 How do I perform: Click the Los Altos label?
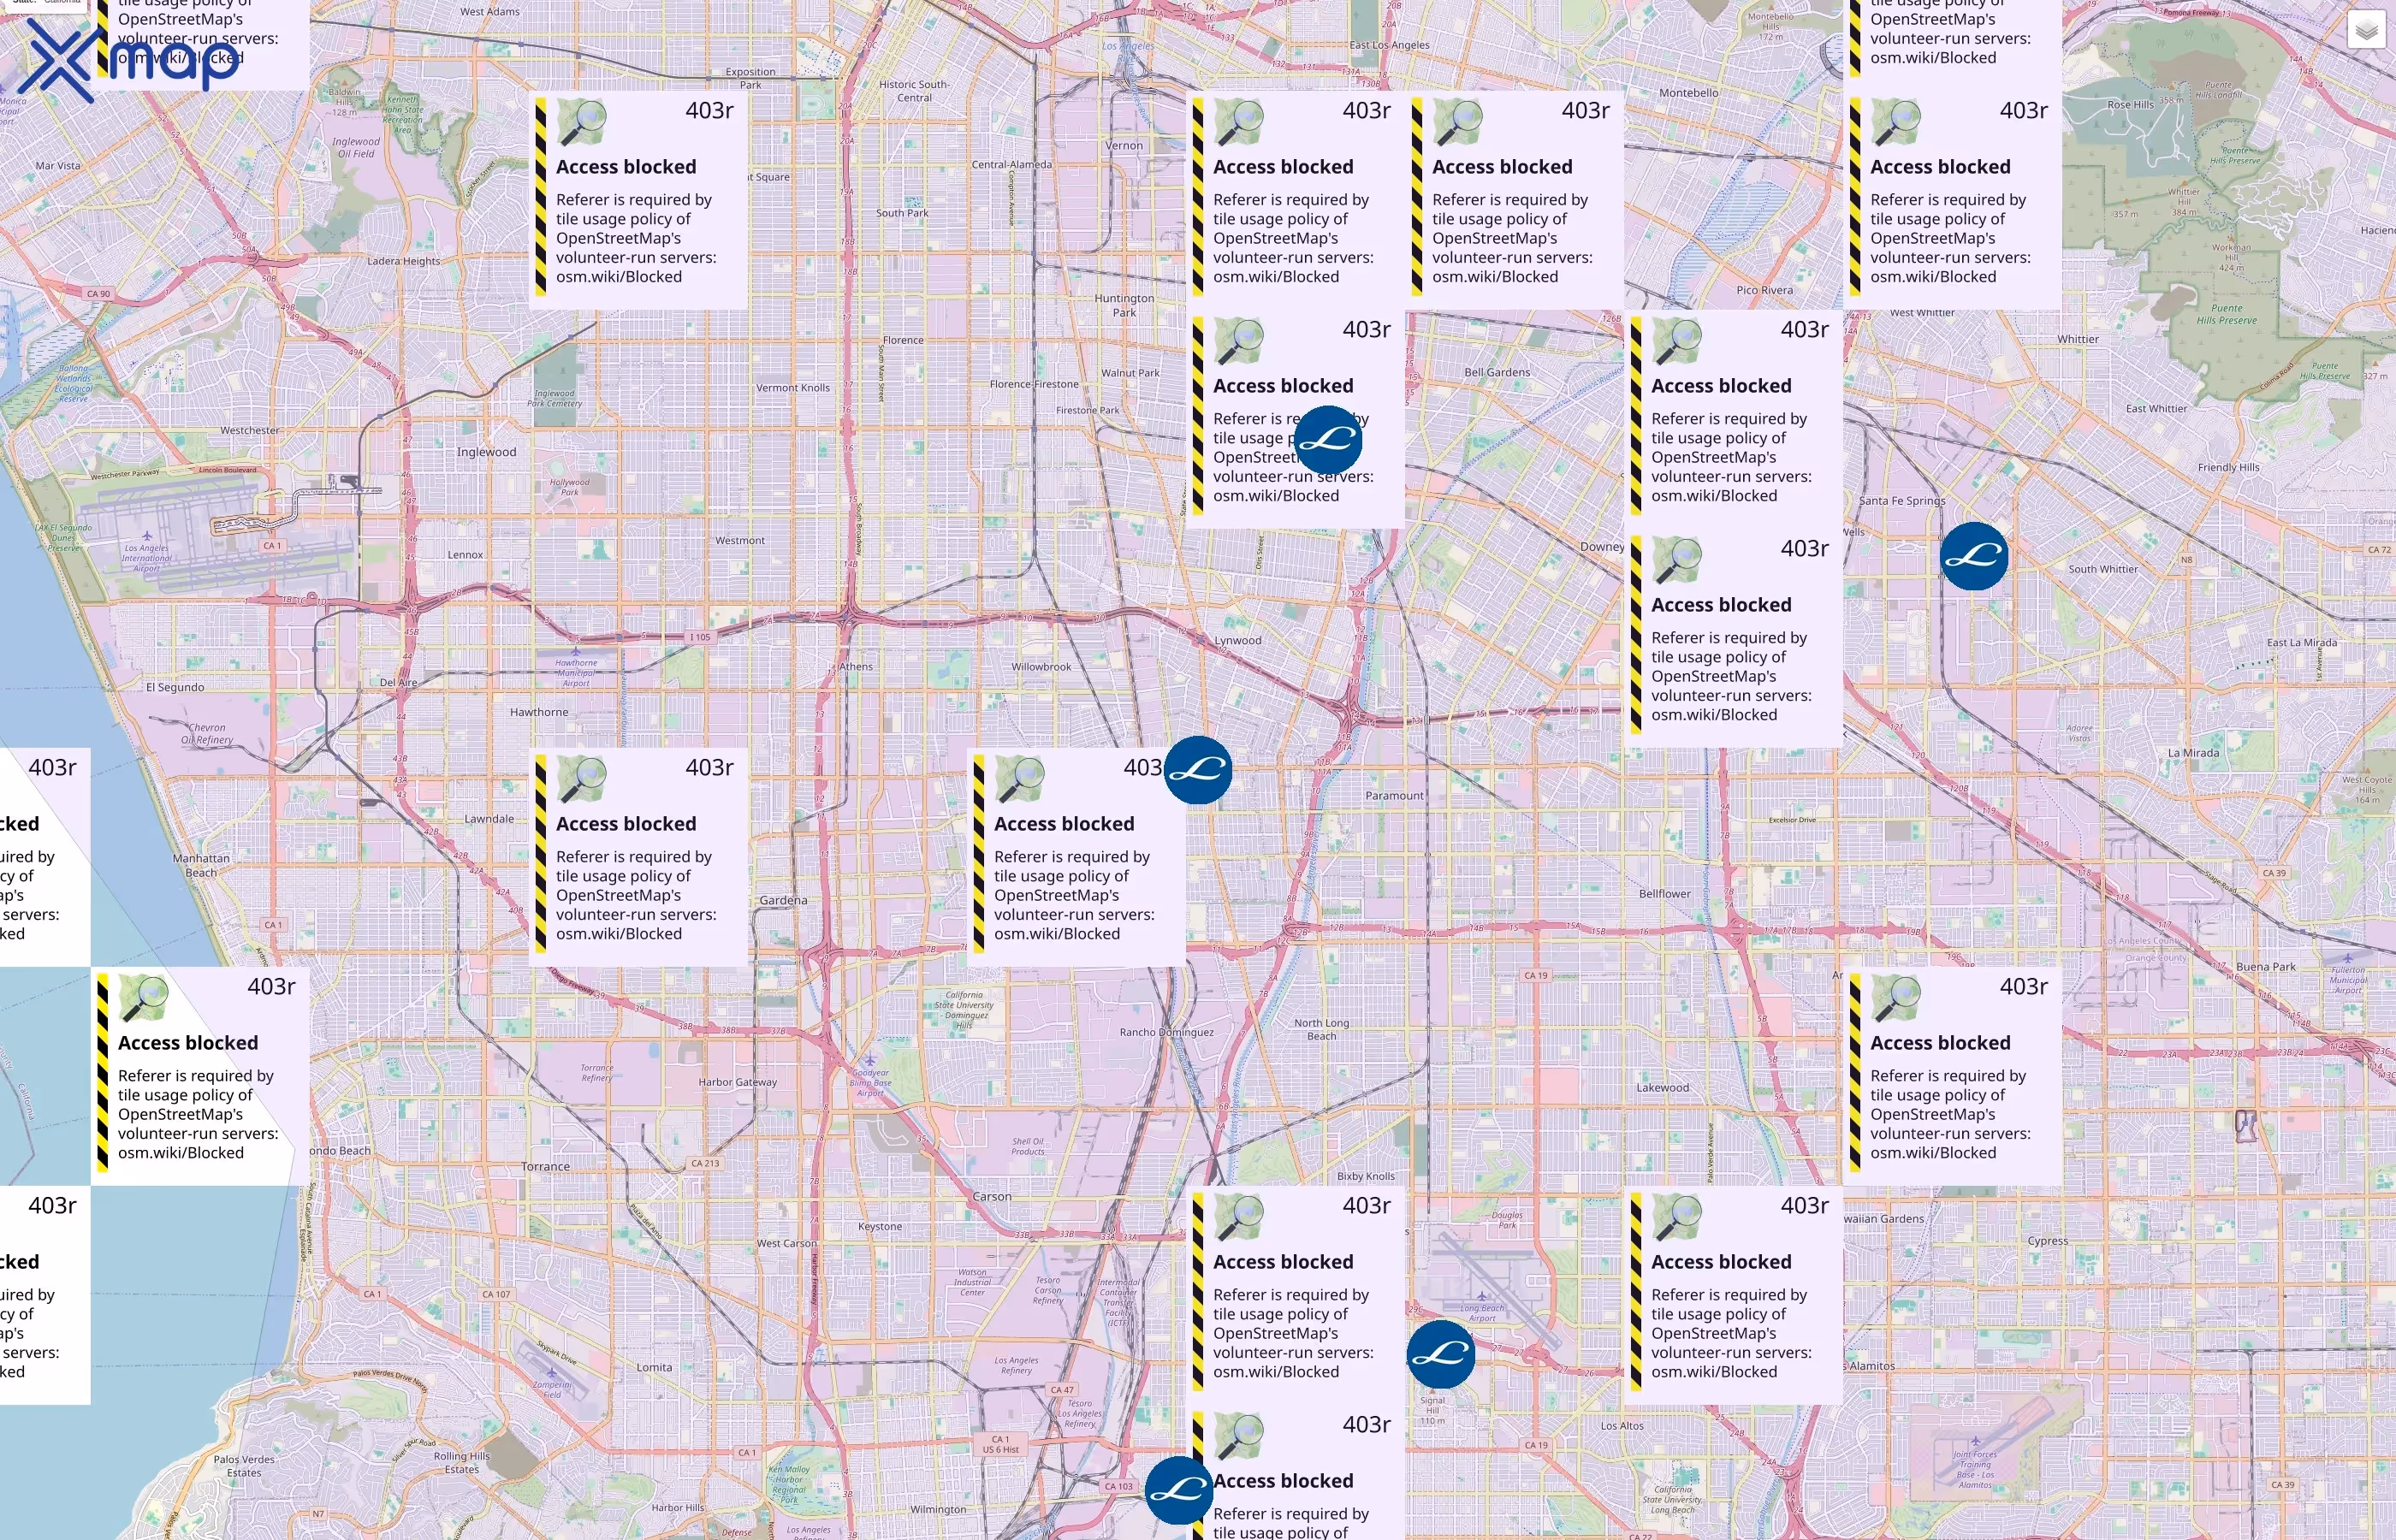click(1622, 1426)
